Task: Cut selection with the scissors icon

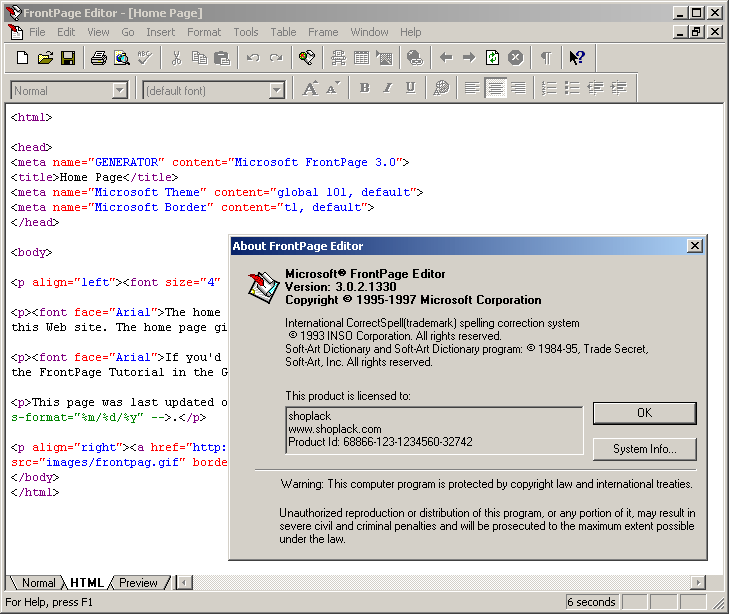Action: point(176,58)
